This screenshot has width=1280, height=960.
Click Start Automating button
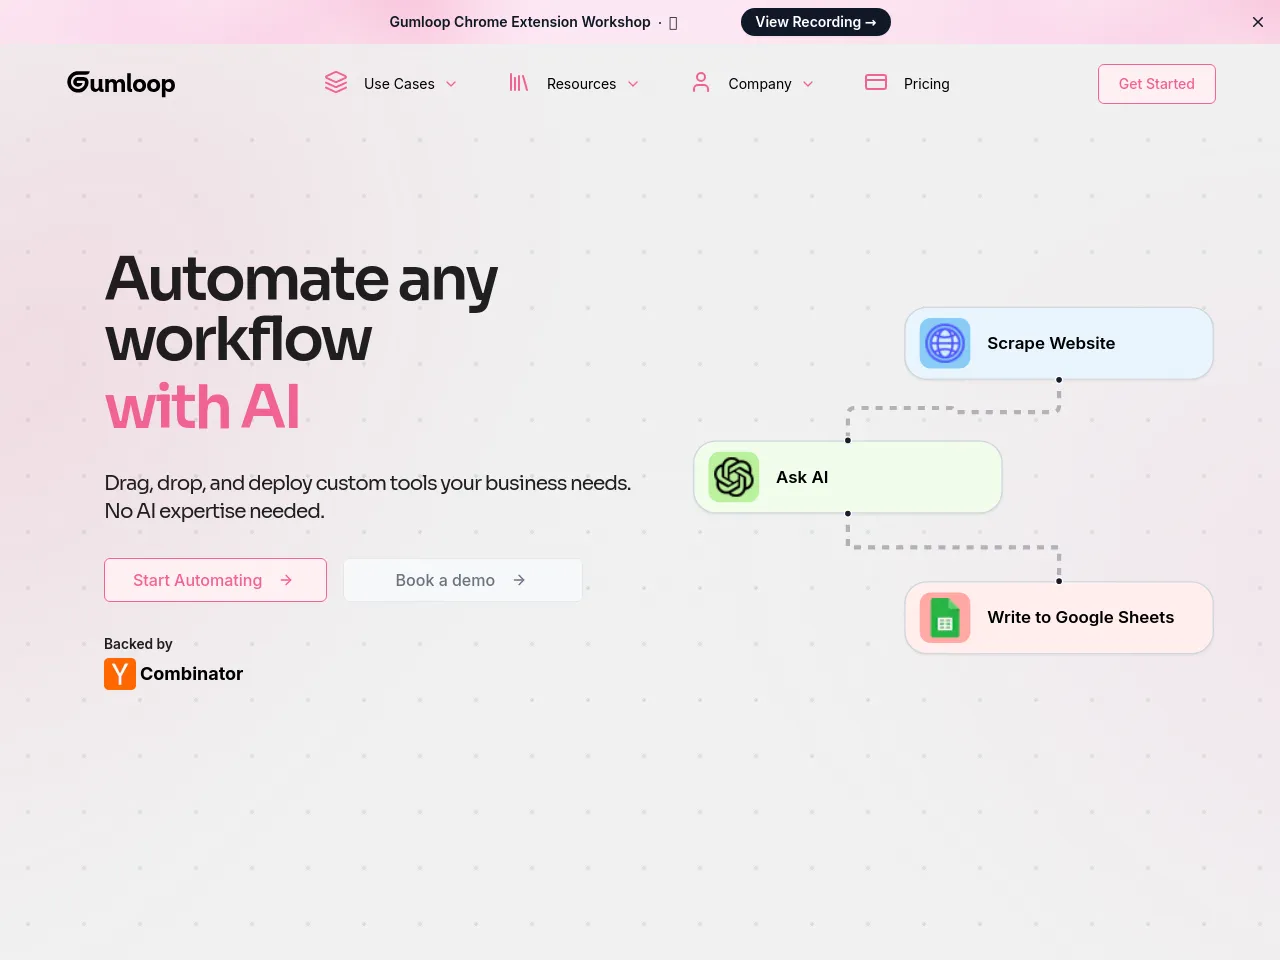pos(215,580)
